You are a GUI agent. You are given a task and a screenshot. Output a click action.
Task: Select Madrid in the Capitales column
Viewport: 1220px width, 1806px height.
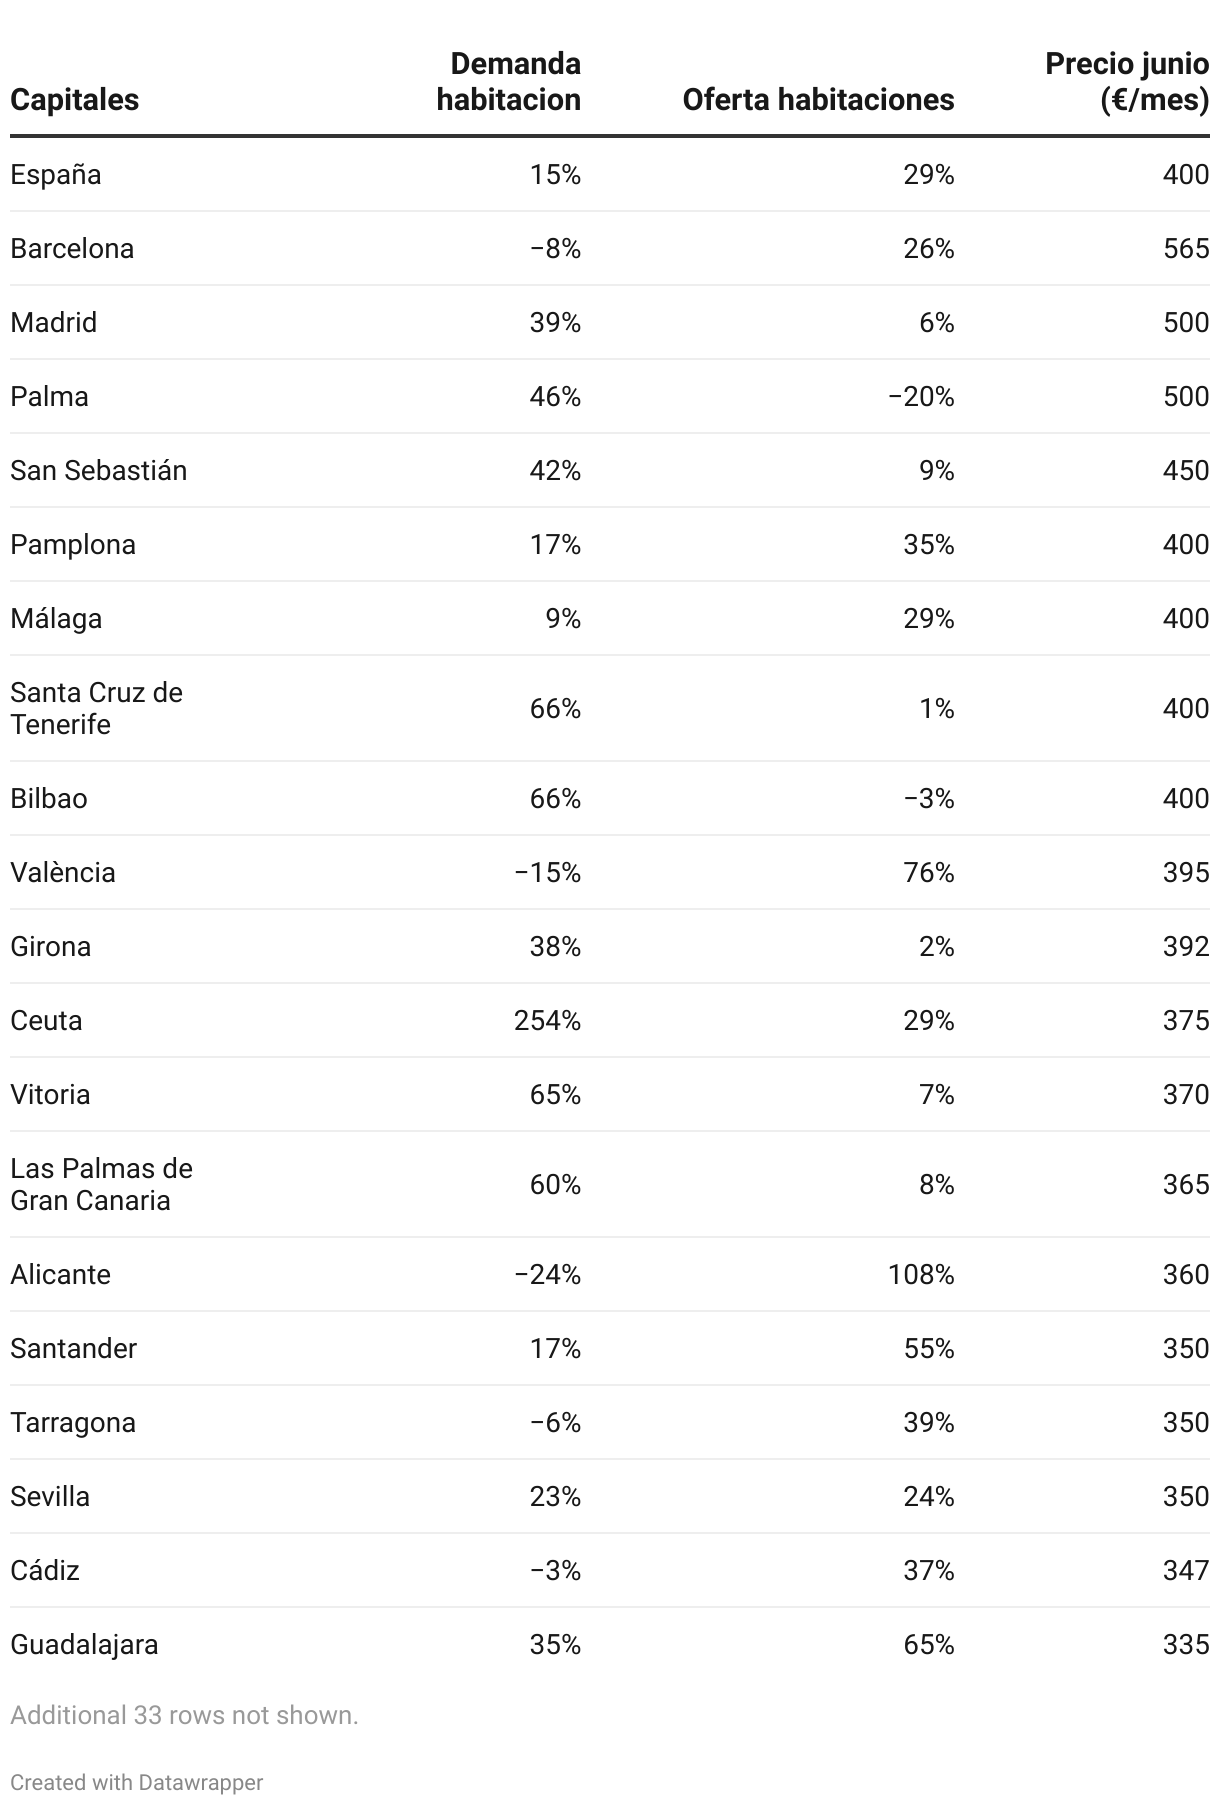tap(54, 323)
